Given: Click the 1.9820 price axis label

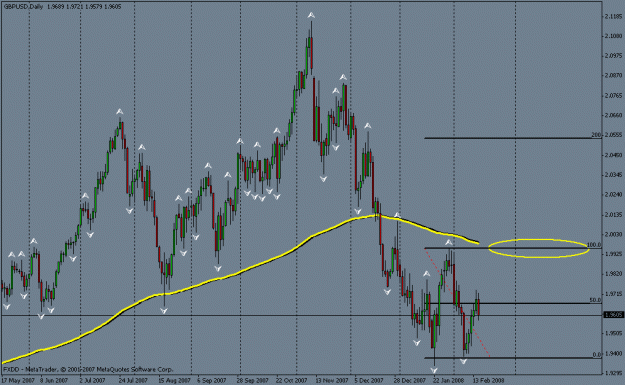Looking at the screenshot, I should coord(613,274).
